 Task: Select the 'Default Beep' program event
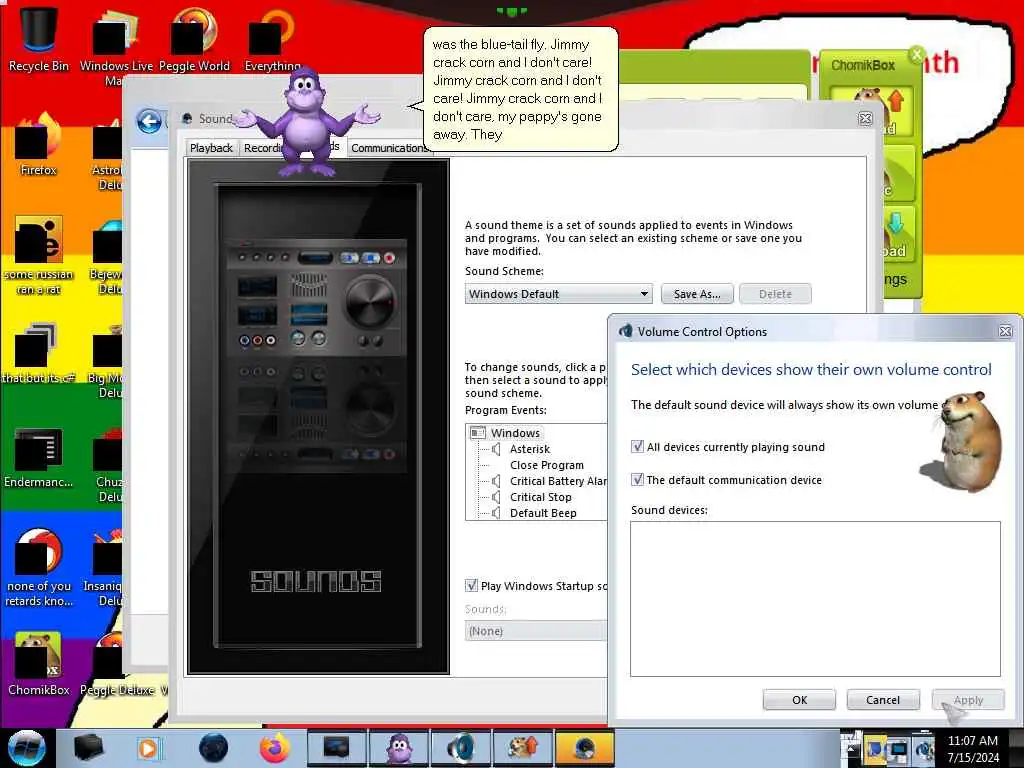pos(543,513)
